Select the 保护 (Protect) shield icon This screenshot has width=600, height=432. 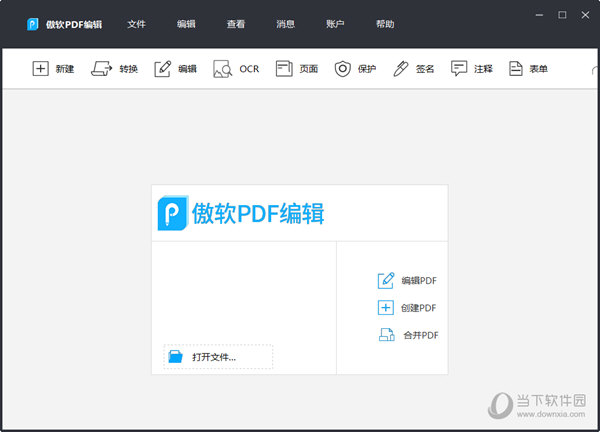tap(342, 69)
